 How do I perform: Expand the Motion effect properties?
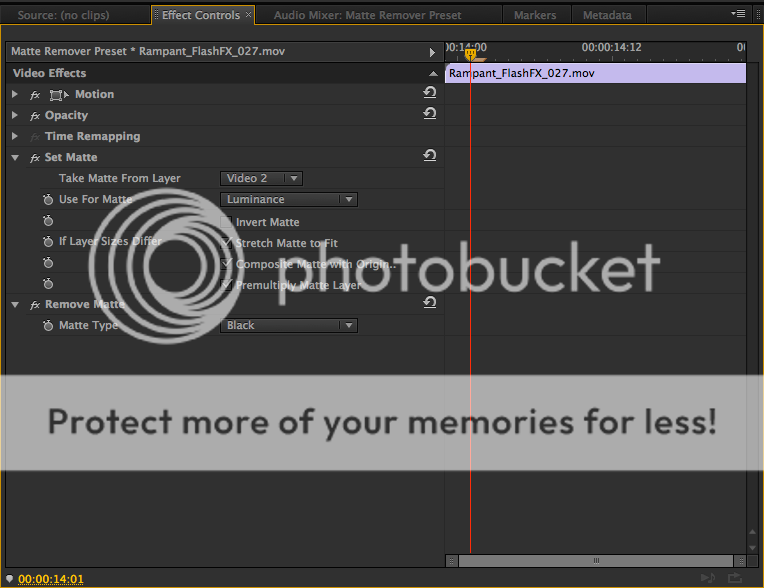click(x=15, y=94)
